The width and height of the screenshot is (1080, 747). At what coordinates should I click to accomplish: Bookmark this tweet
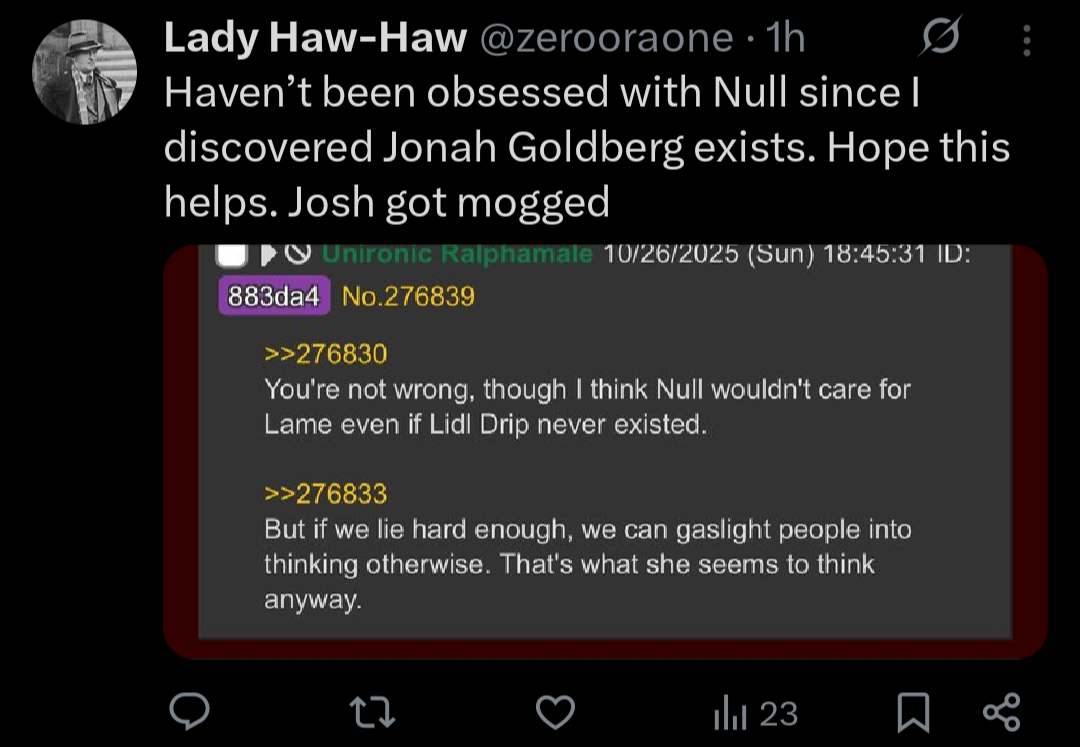[x=912, y=713]
